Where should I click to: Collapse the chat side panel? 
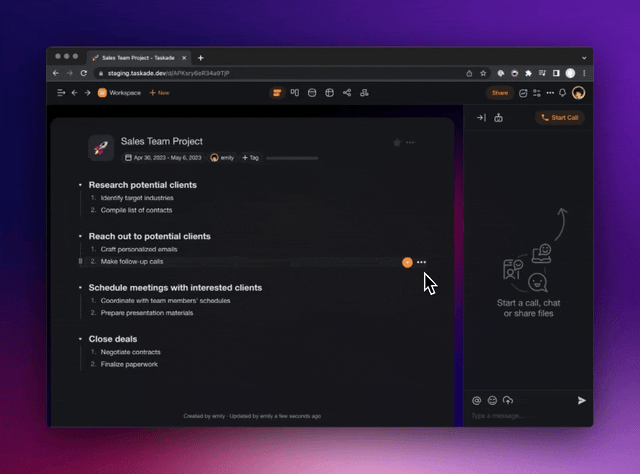coord(481,118)
